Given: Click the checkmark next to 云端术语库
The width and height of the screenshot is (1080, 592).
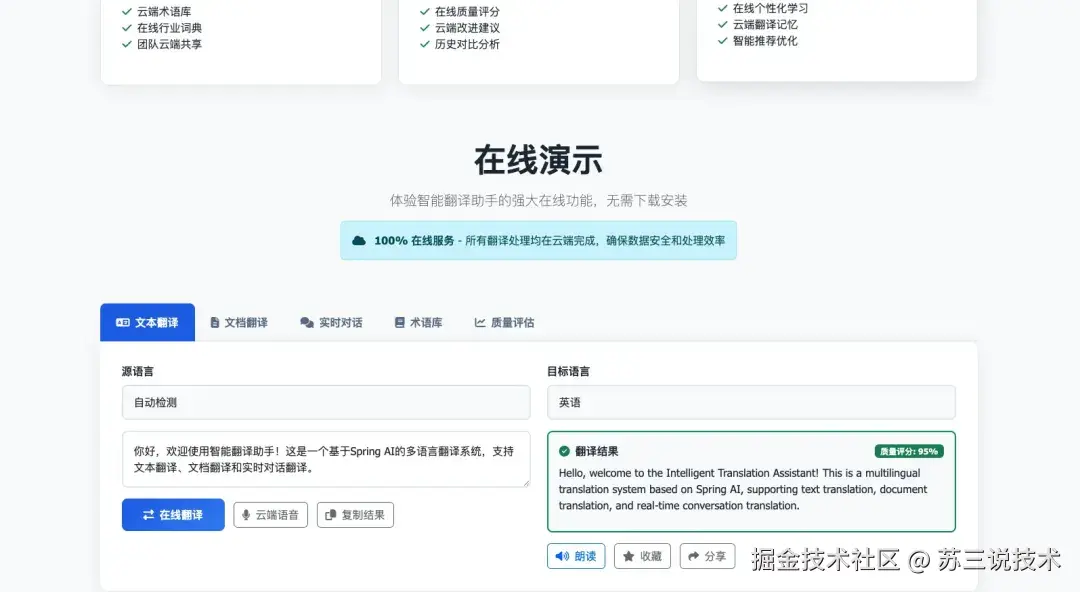Looking at the screenshot, I should pyautogui.click(x=127, y=11).
